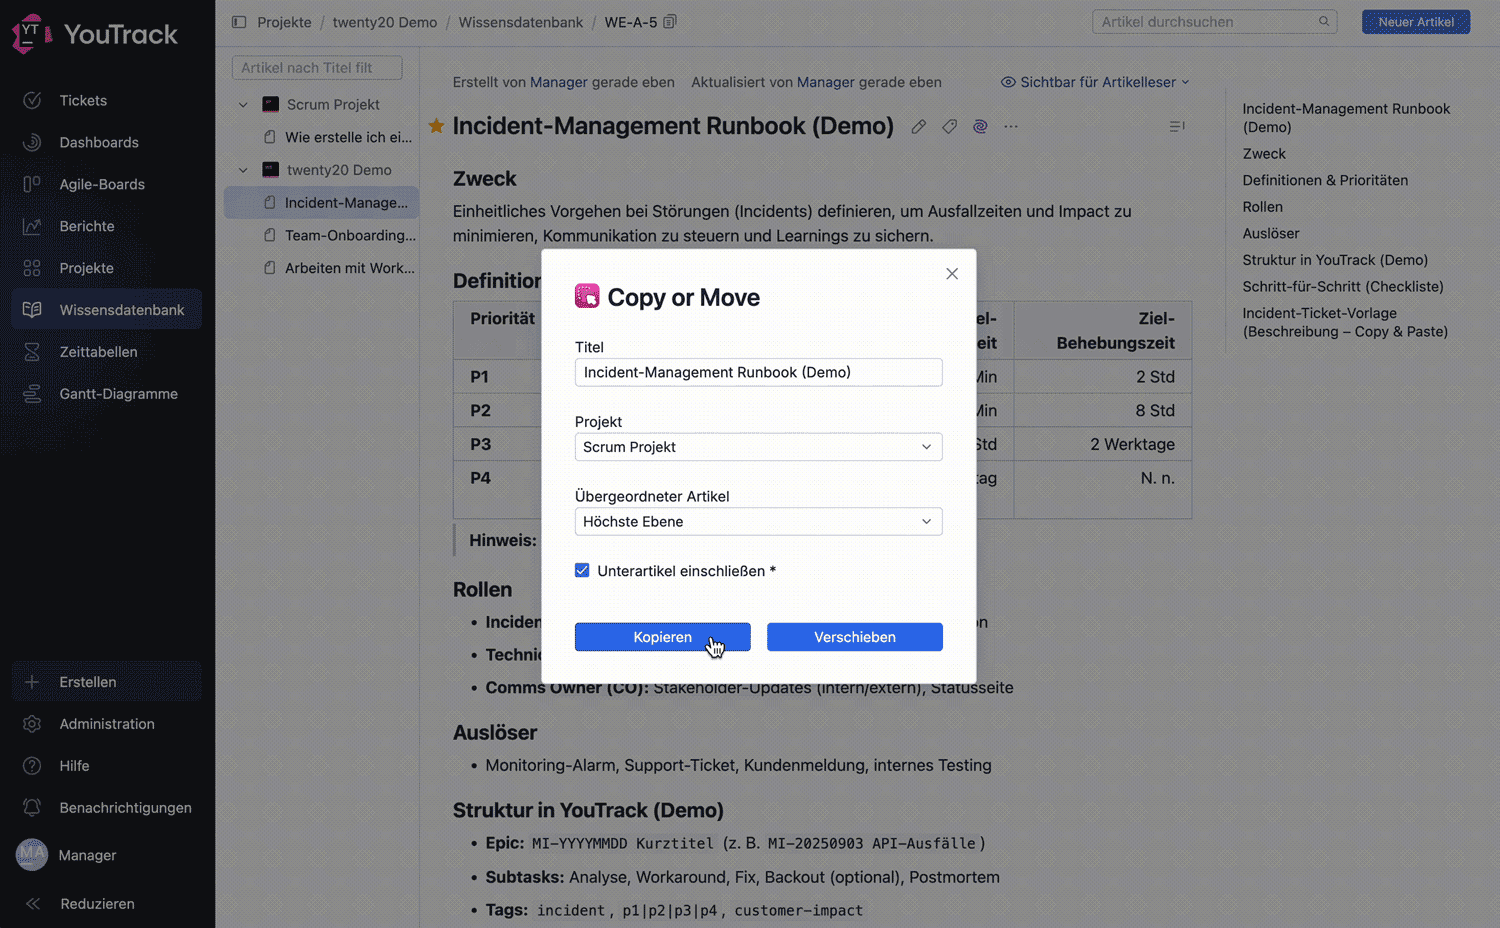Screen dimensions: 1500x928
Task: Uncheck the Unterartikel einschließen checkbox
Action: coord(582,571)
